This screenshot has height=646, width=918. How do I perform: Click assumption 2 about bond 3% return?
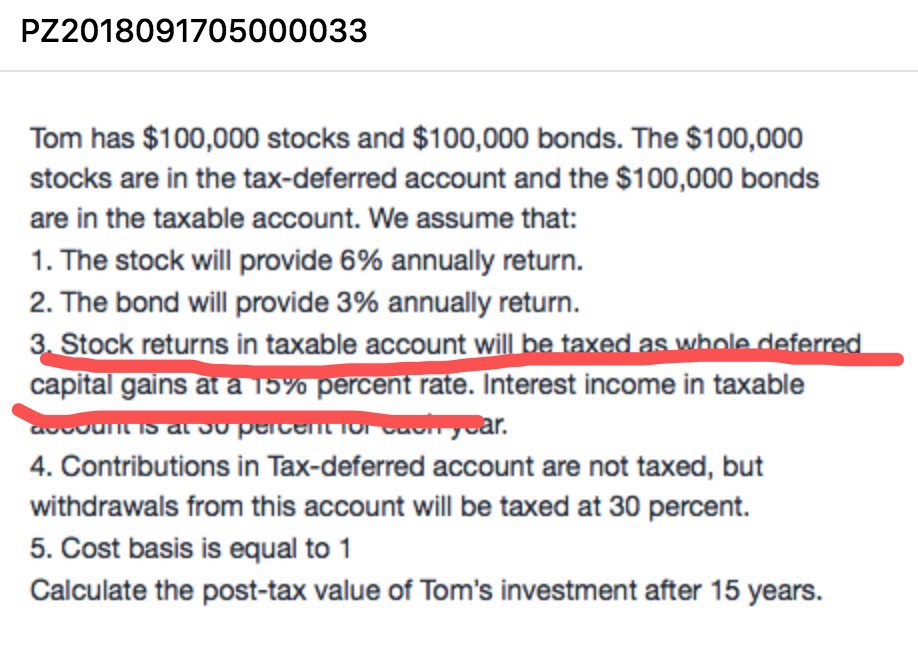pos(304,303)
